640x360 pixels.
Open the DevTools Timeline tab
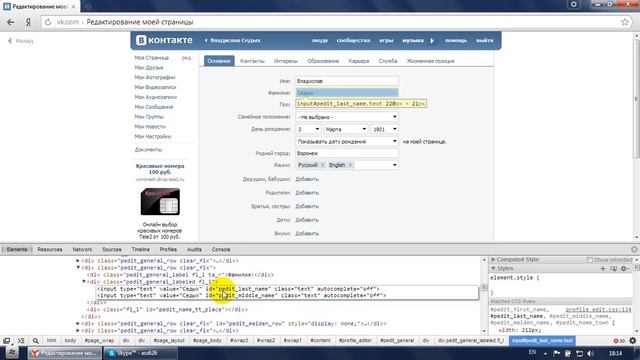click(x=140, y=249)
